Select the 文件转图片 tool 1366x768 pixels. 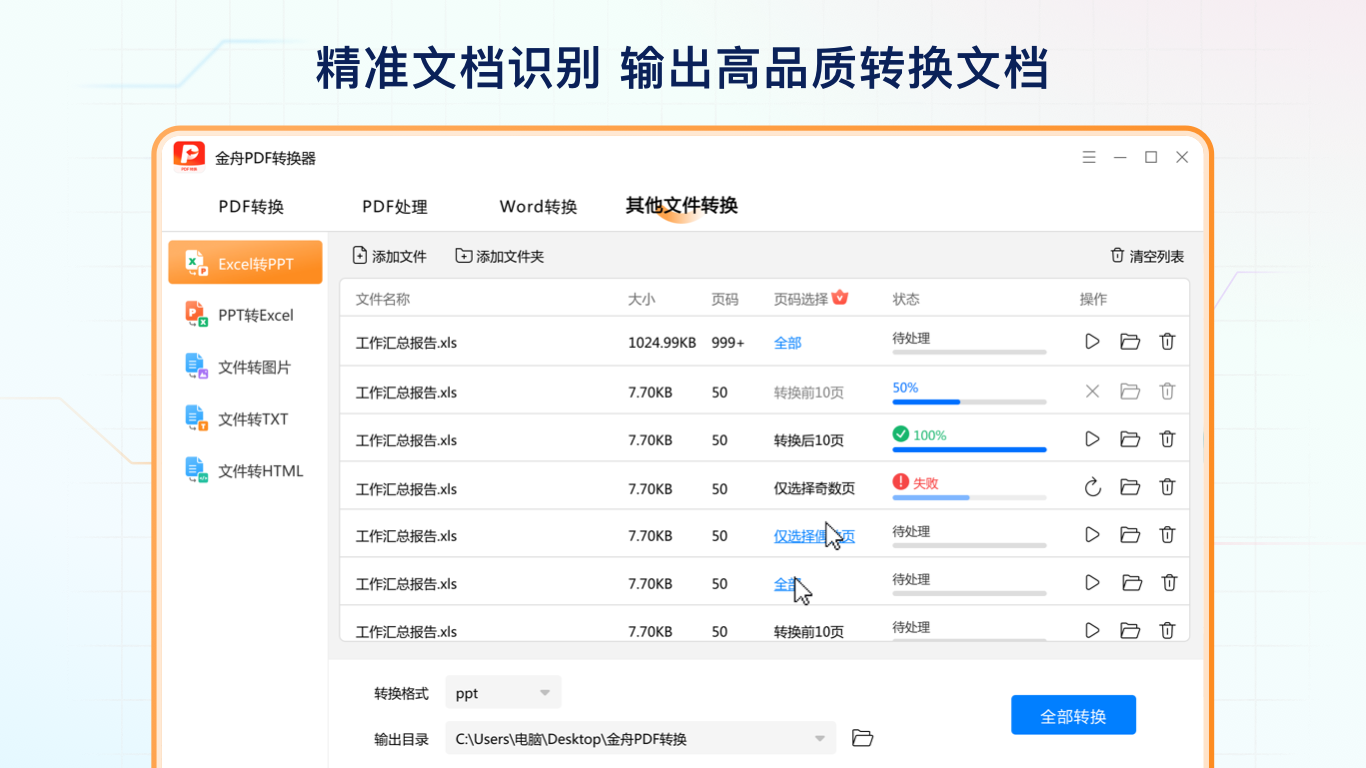coord(244,366)
